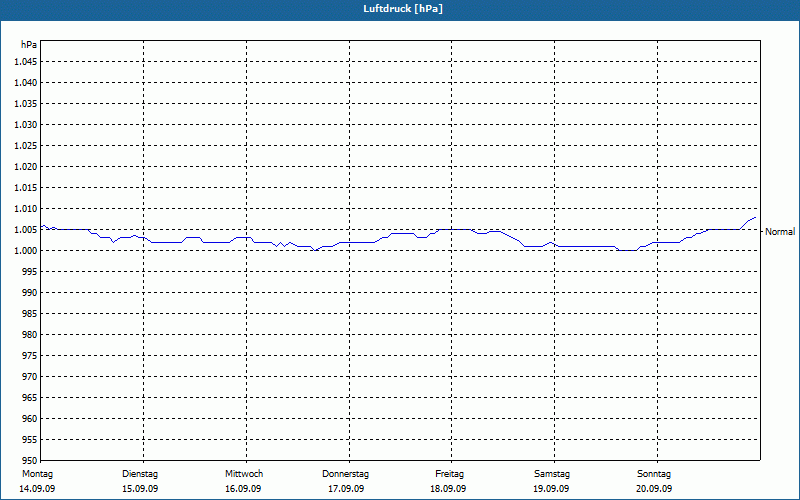Select the 980 axis value
Image resolution: width=800 pixels, height=500 pixels.
(30, 334)
